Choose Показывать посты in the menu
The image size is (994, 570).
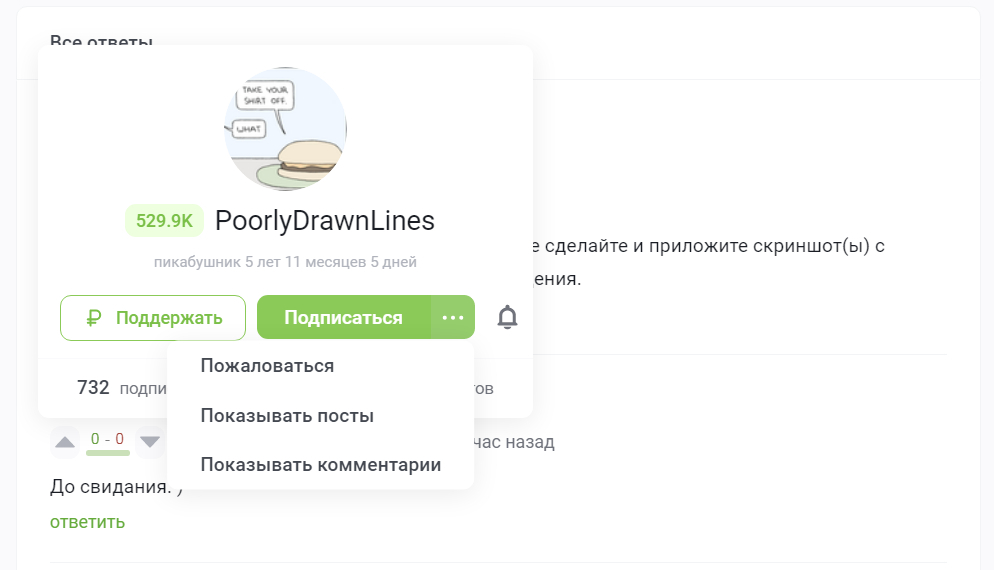click(287, 415)
